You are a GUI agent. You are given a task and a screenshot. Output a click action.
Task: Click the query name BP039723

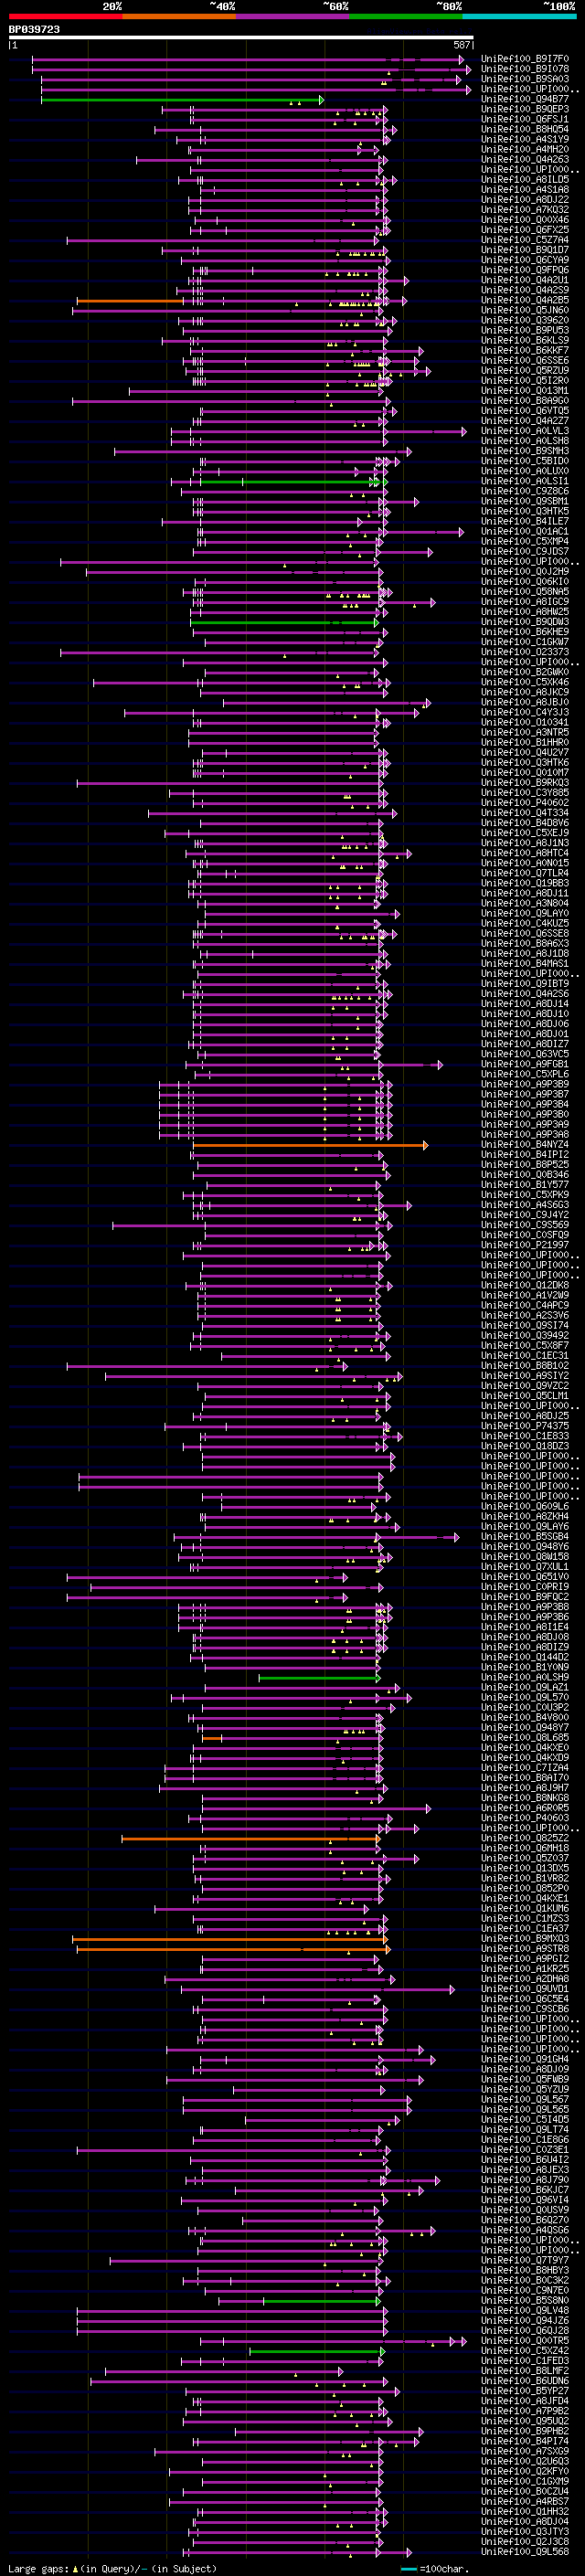[34, 29]
